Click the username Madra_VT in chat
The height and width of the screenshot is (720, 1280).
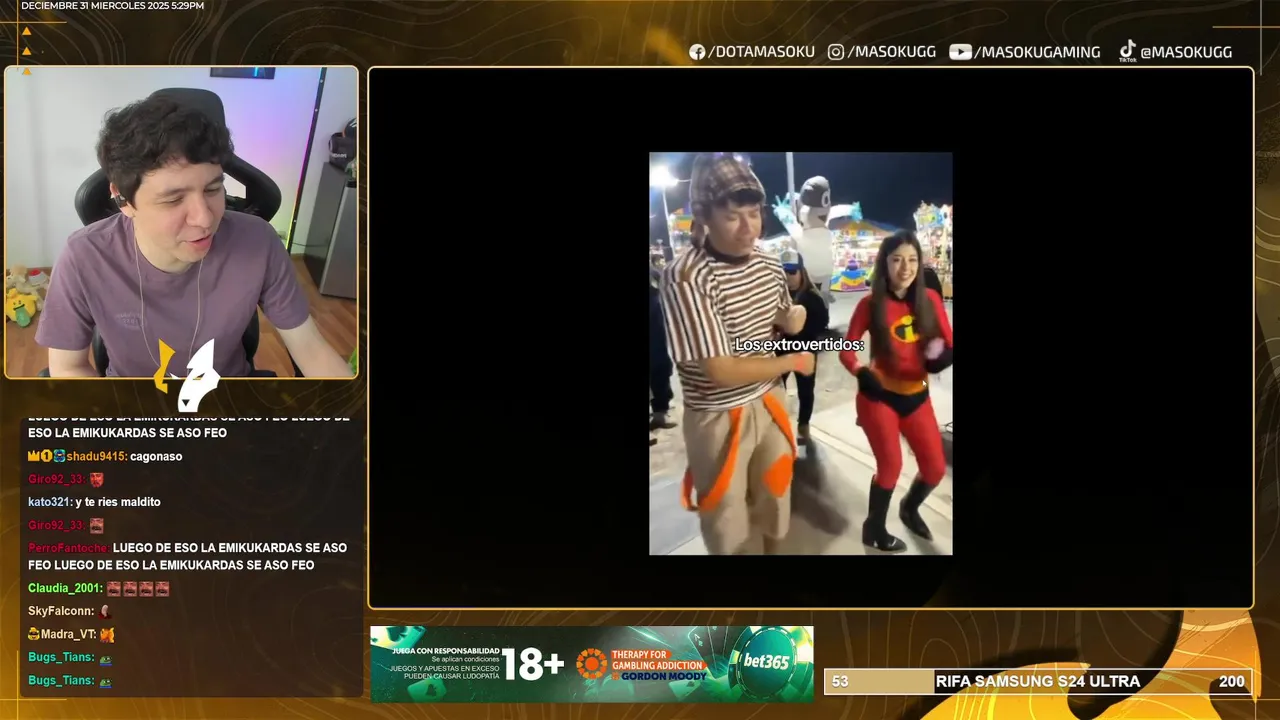[x=69, y=634]
